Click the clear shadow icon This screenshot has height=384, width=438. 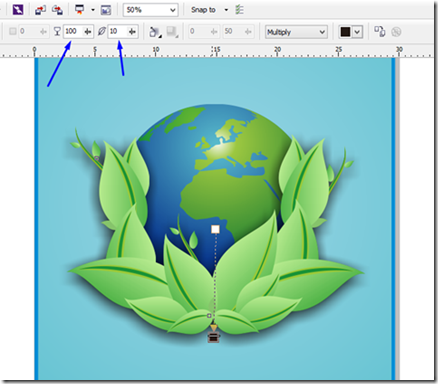pos(396,32)
